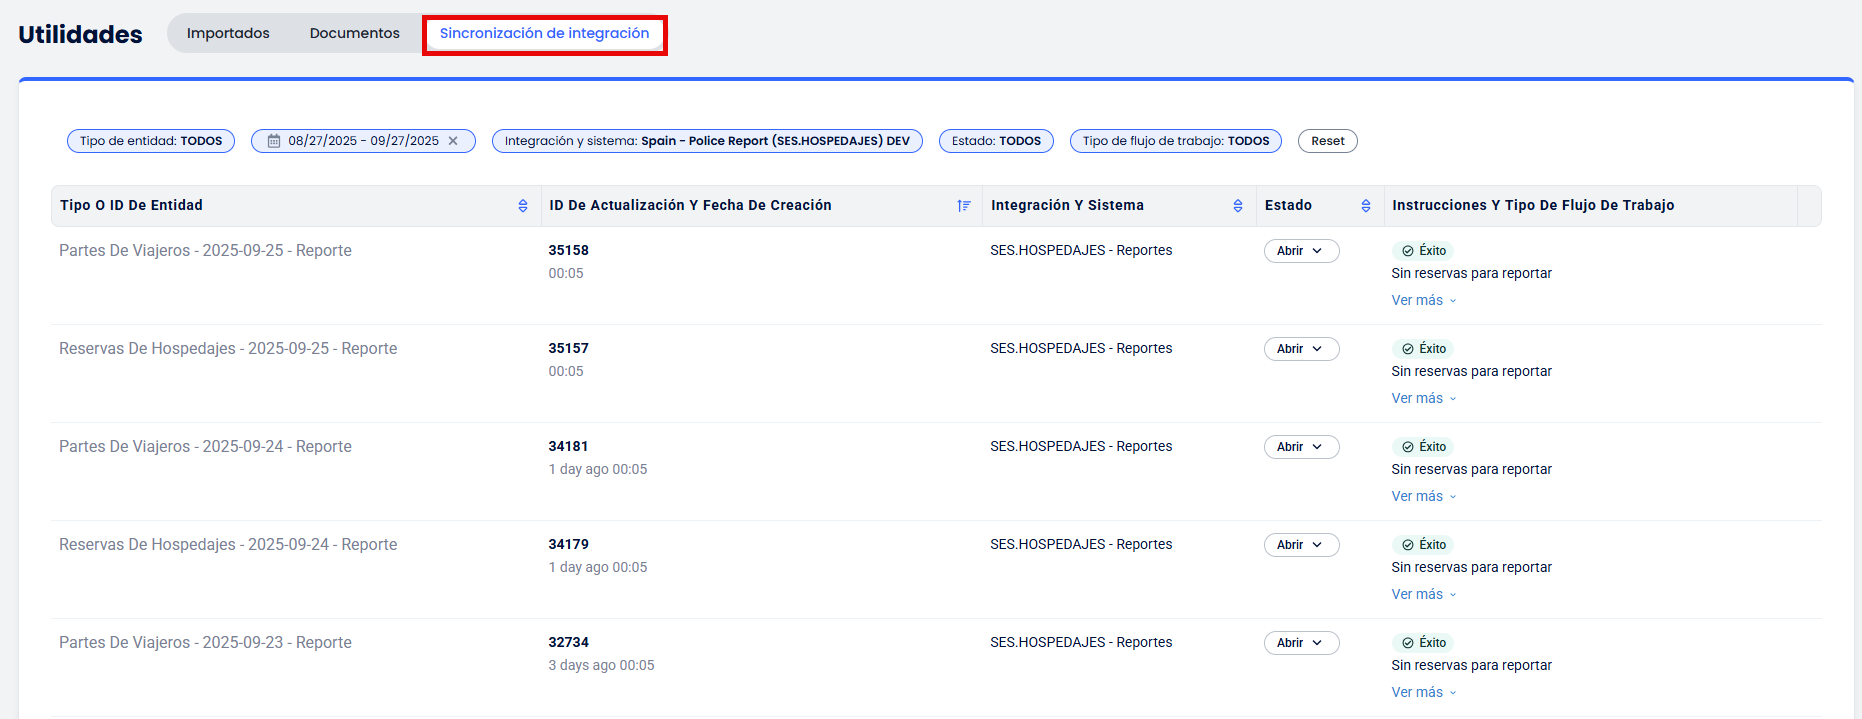Open the Tipo de entidad filter
The height and width of the screenshot is (719, 1862).
pos(151,141)
